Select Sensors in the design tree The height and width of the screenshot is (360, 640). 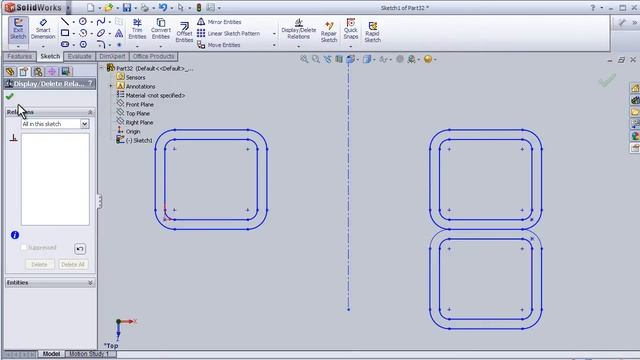point(135,77)
